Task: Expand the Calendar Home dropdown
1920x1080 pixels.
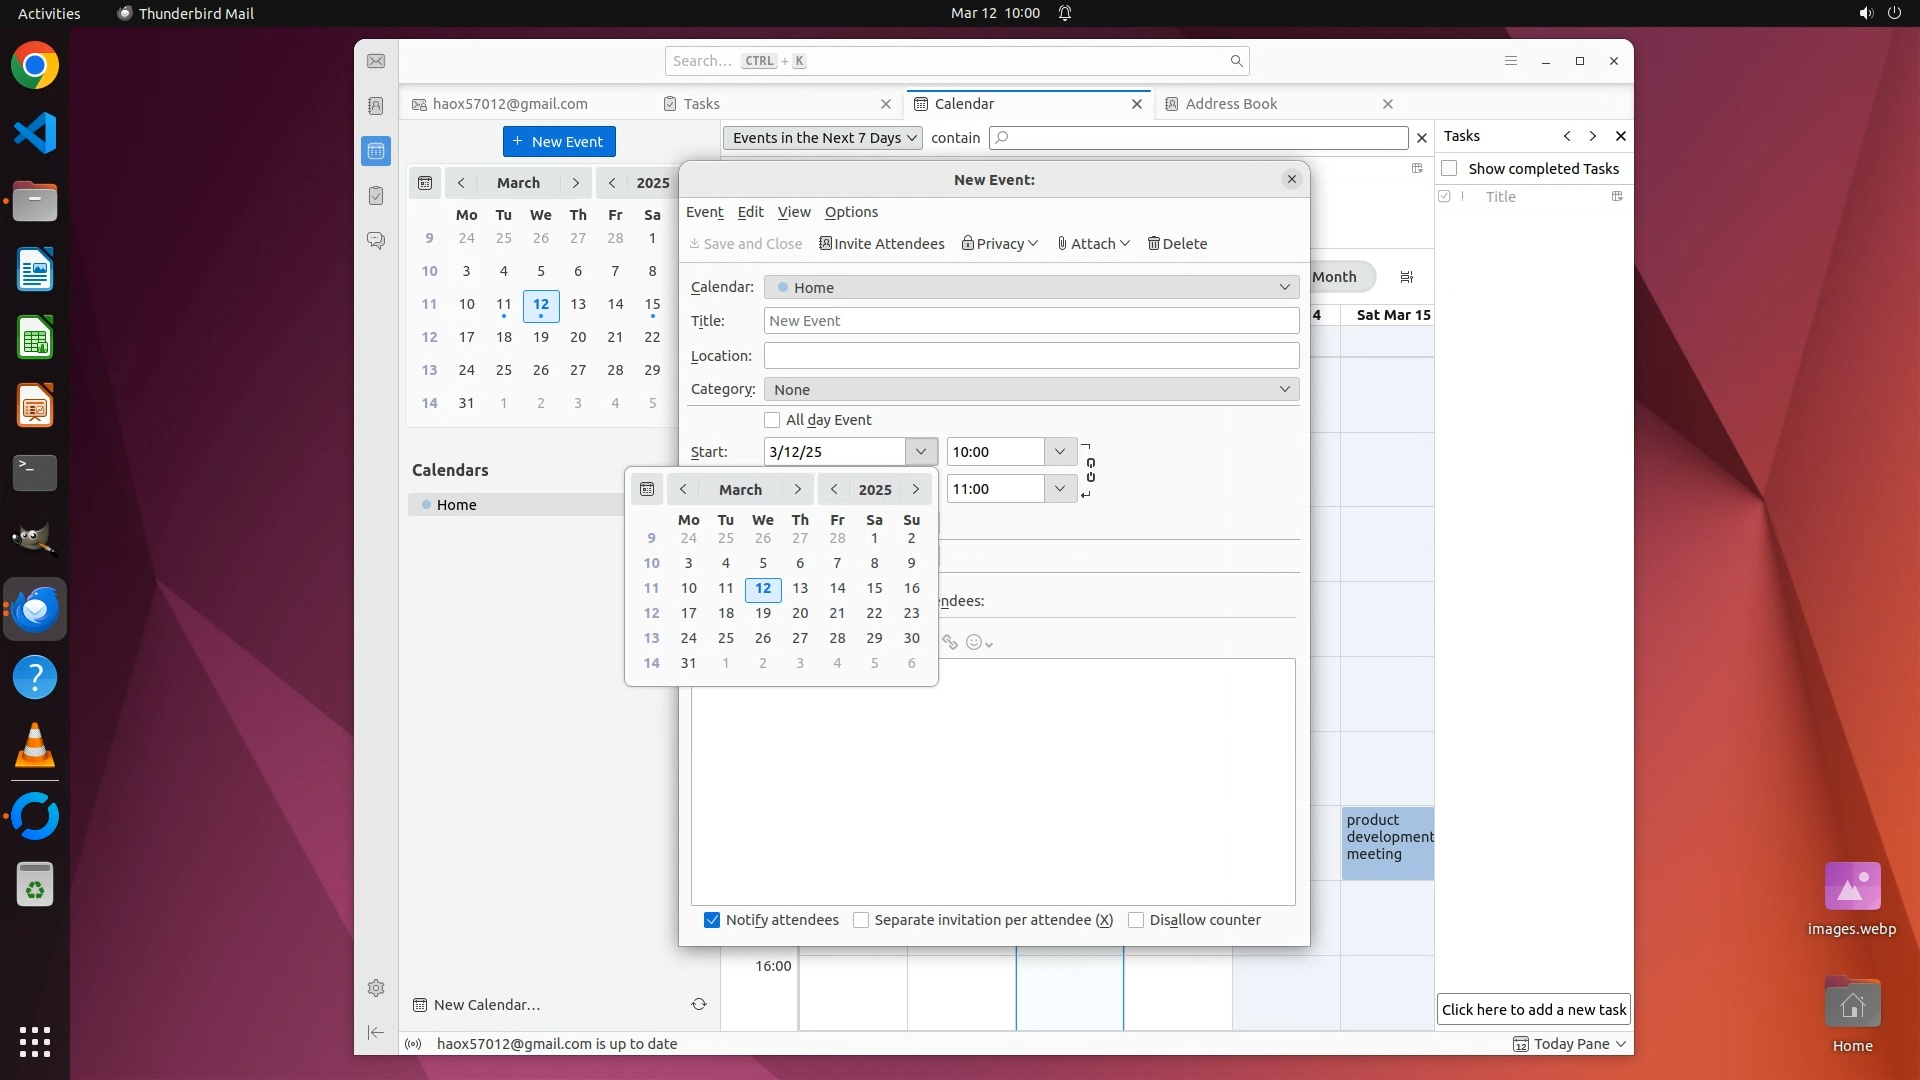Action: coord(1031,287)
